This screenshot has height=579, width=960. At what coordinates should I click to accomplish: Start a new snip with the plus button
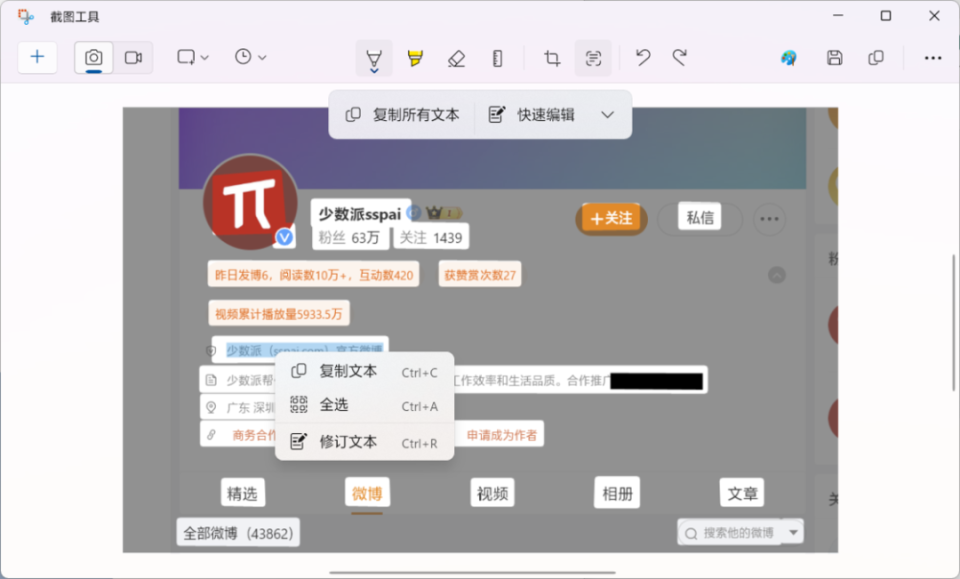tap(37, 57)
